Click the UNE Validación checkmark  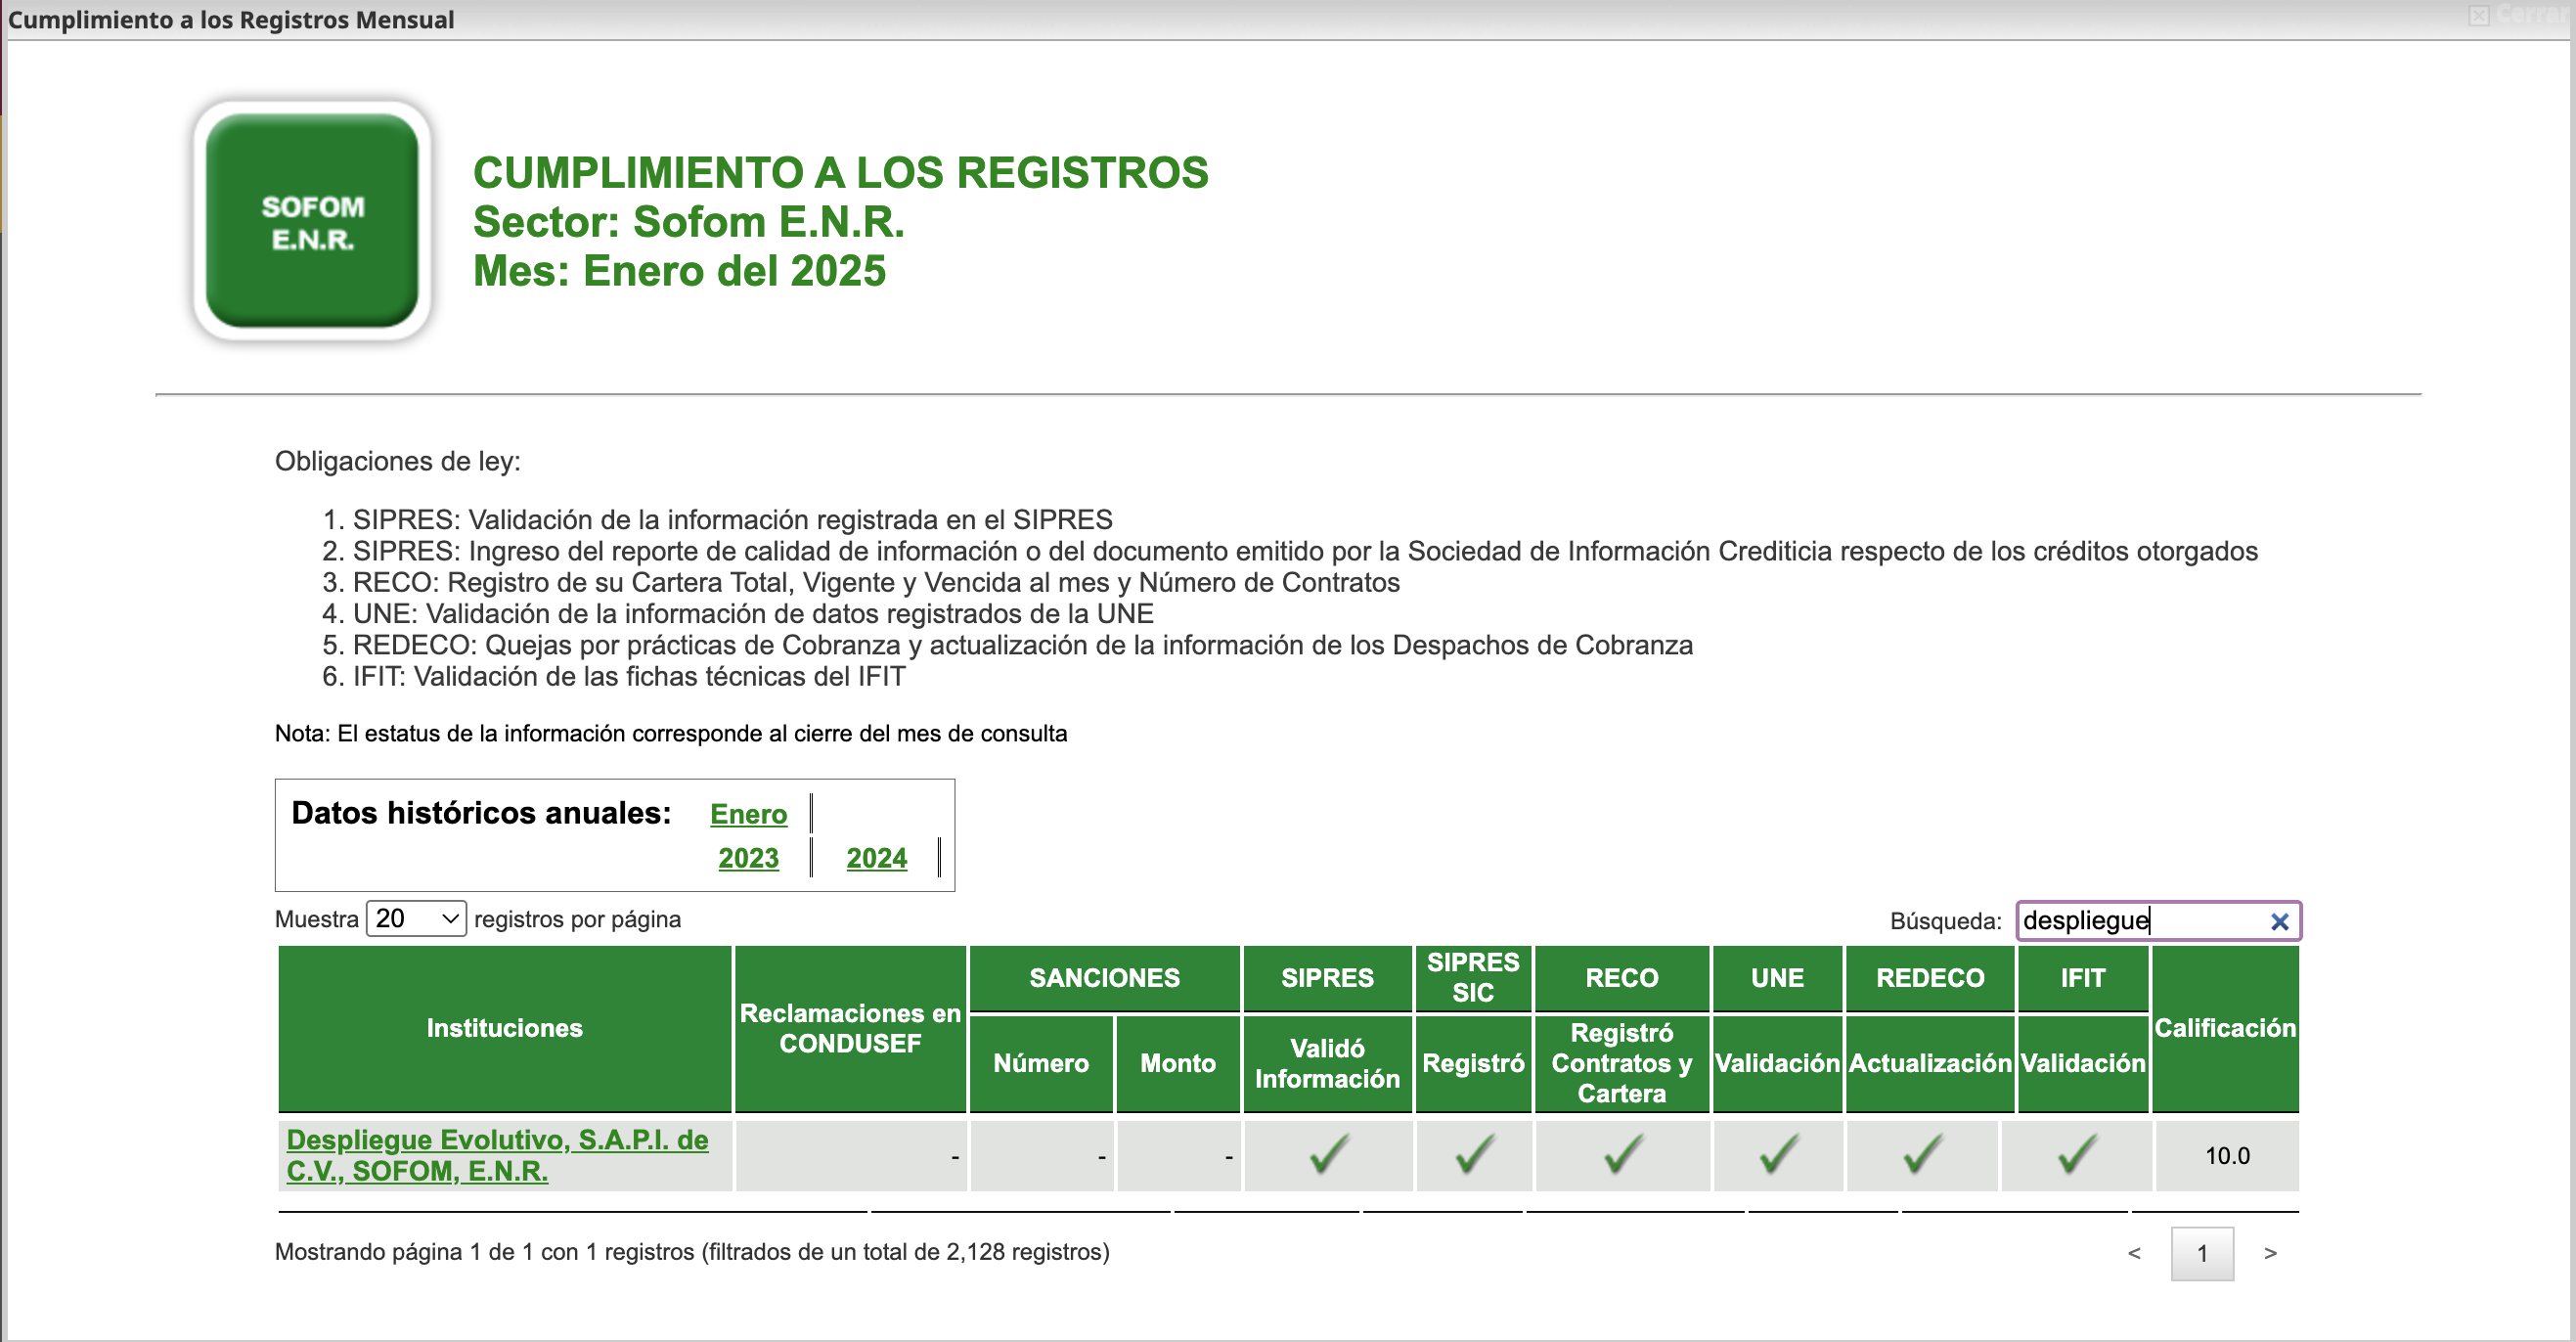(x=1779, y=1153)
